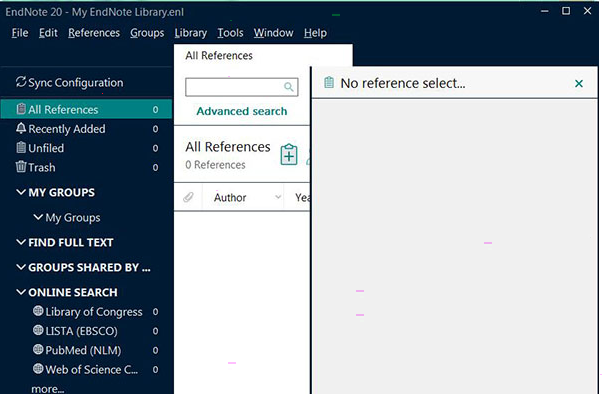Open the Tools menu
602x394 pixels.
(230, 33)
